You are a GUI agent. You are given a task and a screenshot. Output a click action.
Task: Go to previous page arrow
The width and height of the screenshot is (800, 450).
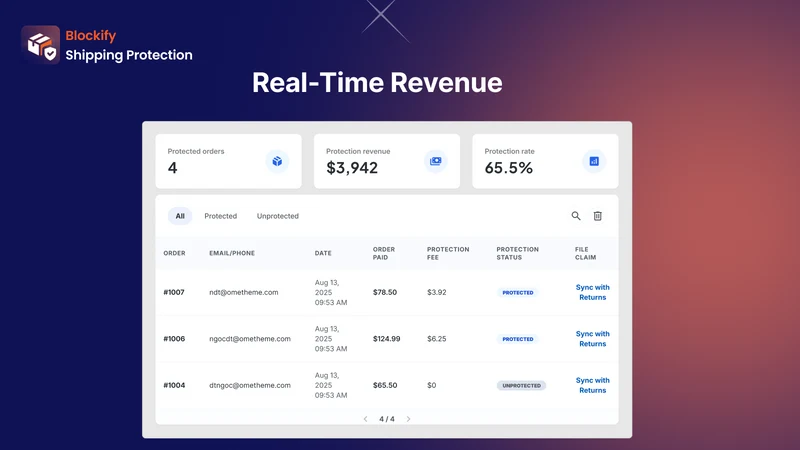365,419
